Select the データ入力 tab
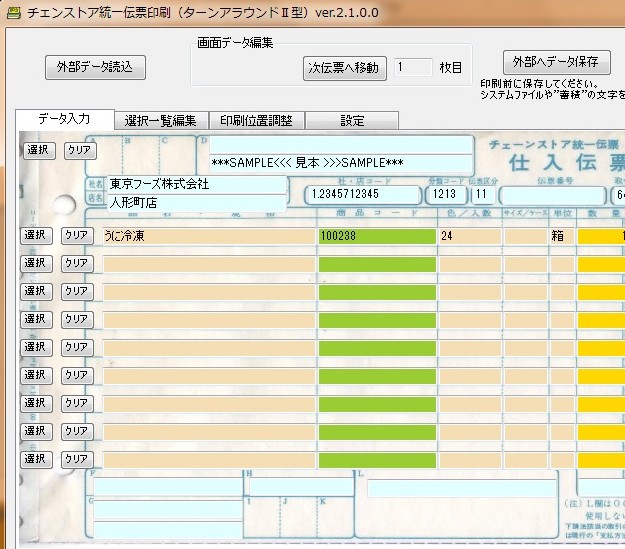This screenshot has width=625, height=549. coord(64,120)
